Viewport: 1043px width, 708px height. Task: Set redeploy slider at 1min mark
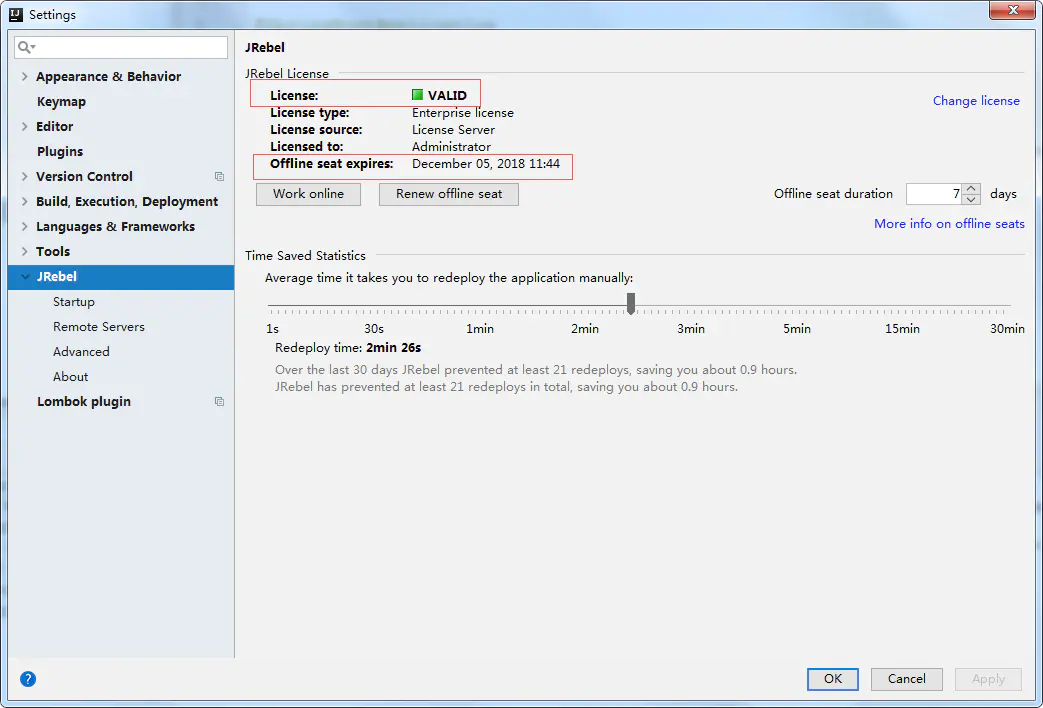tap(480, 307)
